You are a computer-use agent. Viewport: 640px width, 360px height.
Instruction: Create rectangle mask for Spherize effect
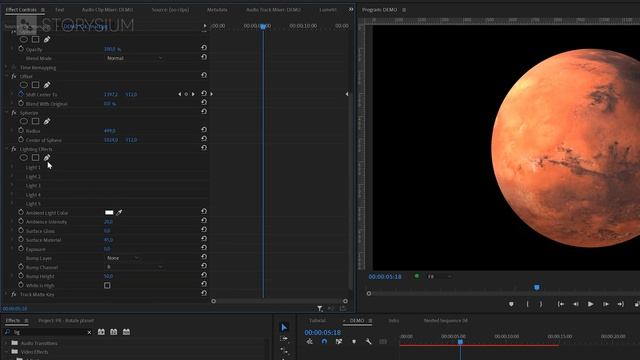tap(36, 121)
